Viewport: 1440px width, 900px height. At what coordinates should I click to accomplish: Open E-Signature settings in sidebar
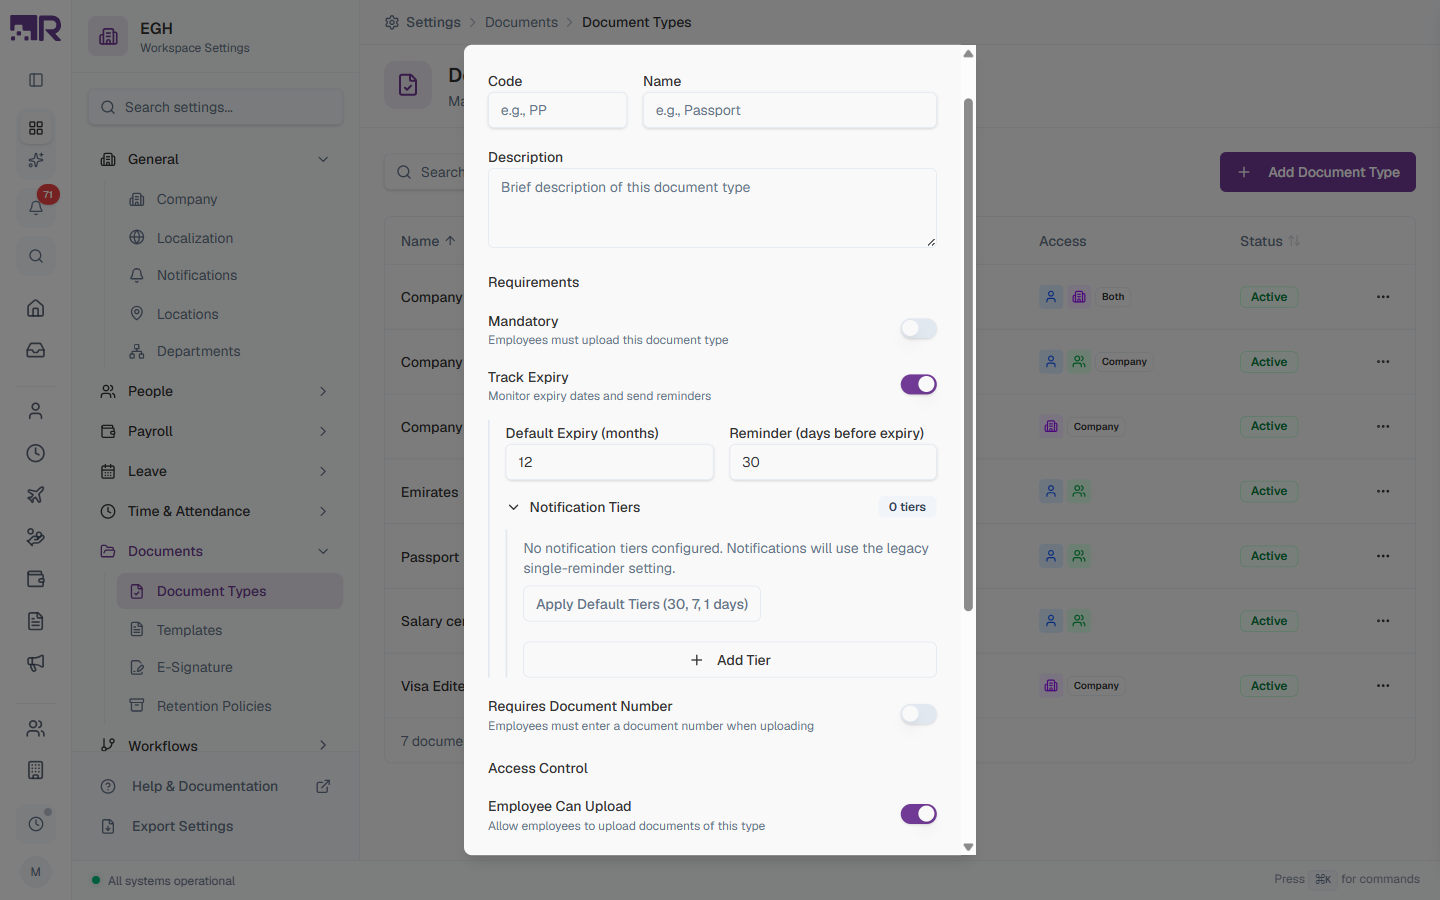click(230, 667)
